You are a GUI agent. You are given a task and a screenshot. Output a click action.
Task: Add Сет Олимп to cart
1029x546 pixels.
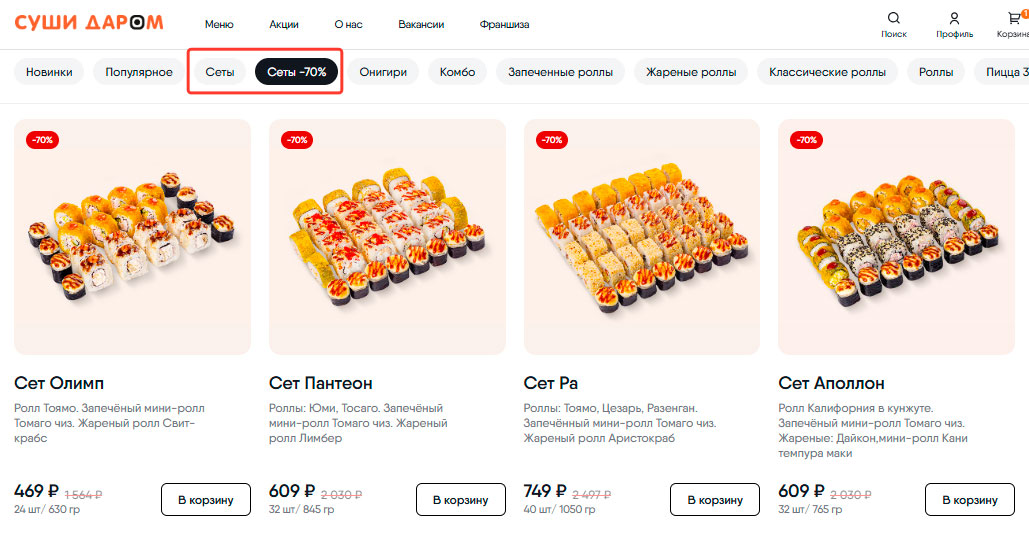tap(206, 499)
